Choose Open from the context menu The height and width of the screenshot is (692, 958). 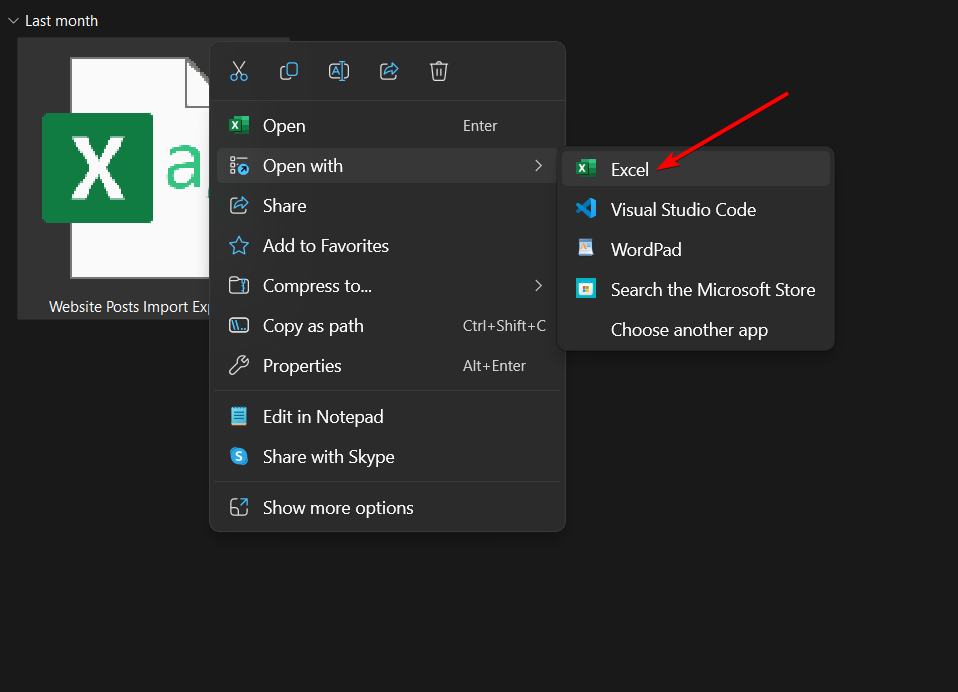click(387, 126)
